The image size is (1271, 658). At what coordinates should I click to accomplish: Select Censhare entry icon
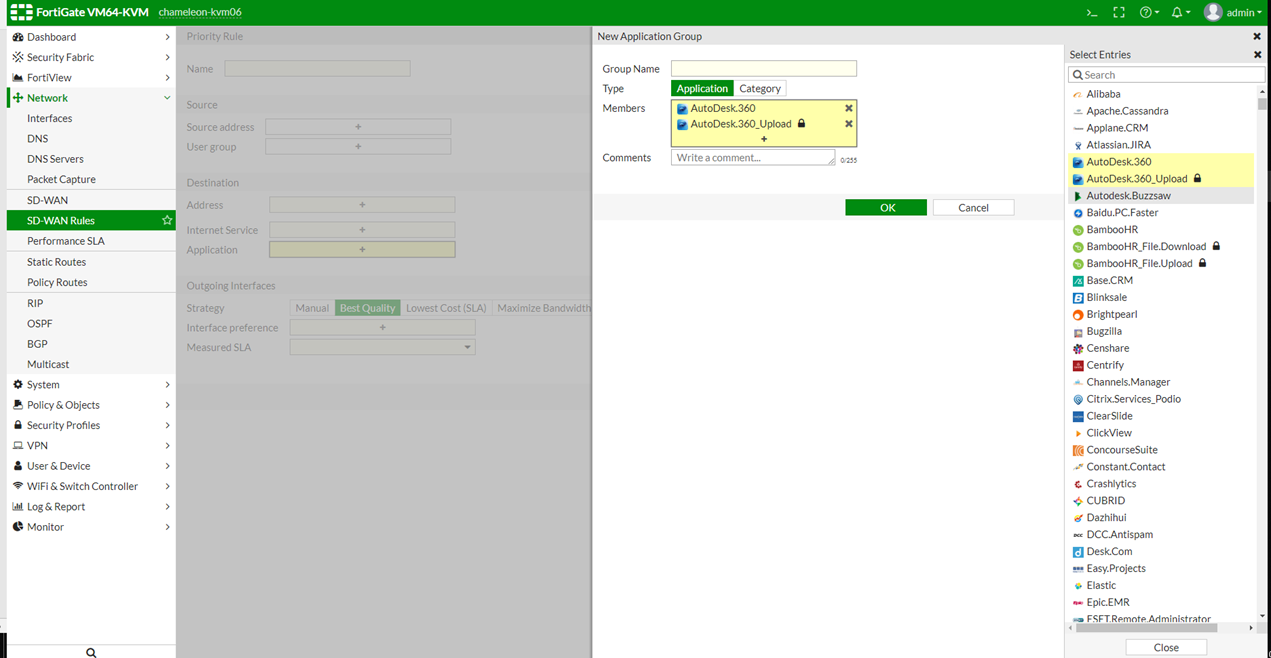click(x=1078, y=349)
